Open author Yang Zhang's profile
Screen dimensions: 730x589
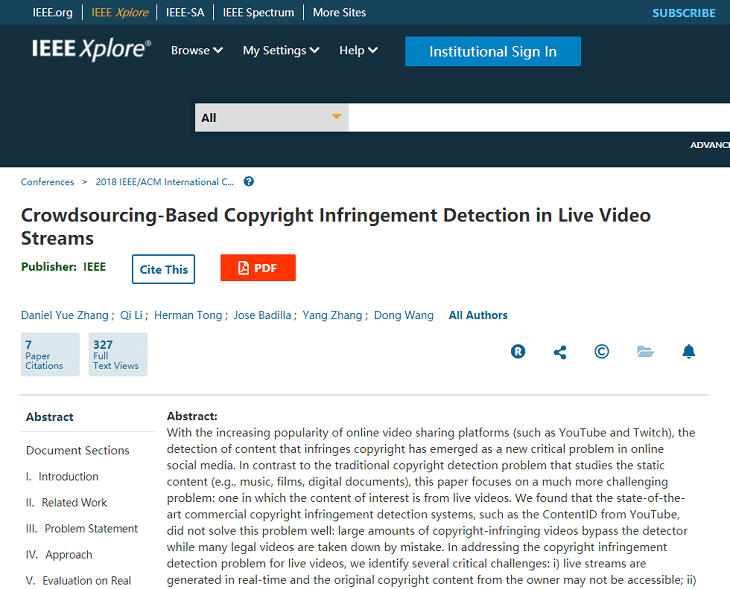[332, 315]
